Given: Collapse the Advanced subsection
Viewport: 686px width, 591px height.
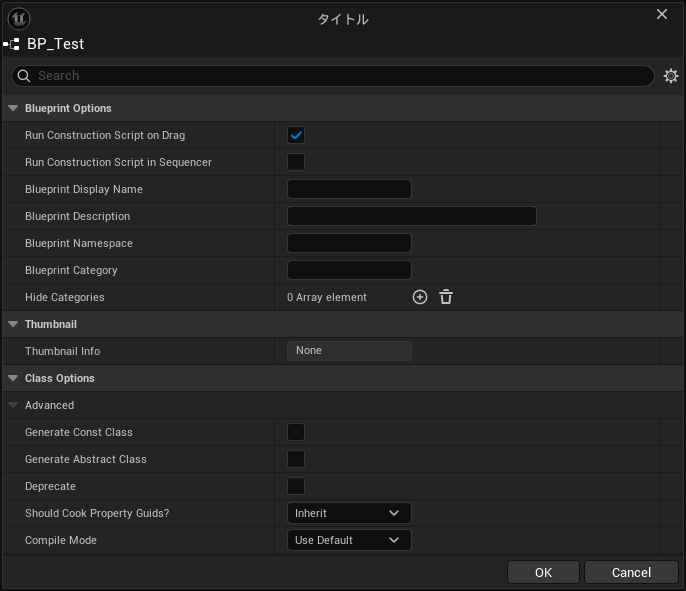Looking at the screenshot, I should (13, 405).
